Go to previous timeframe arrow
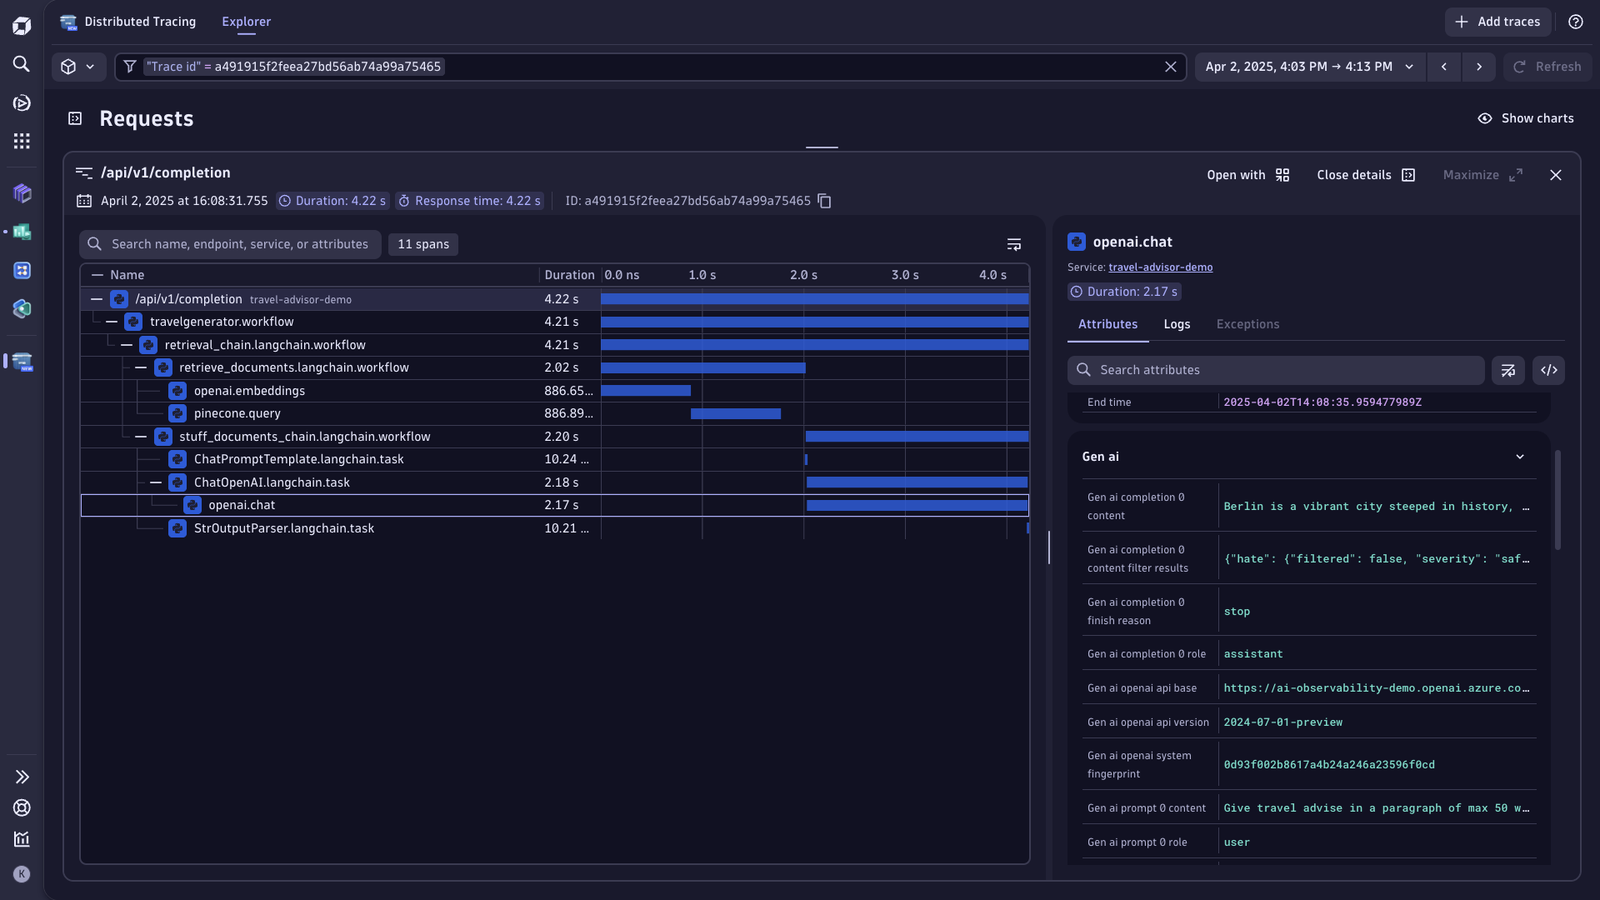This screenshot has width=1600, height=900. point(1444,67)
